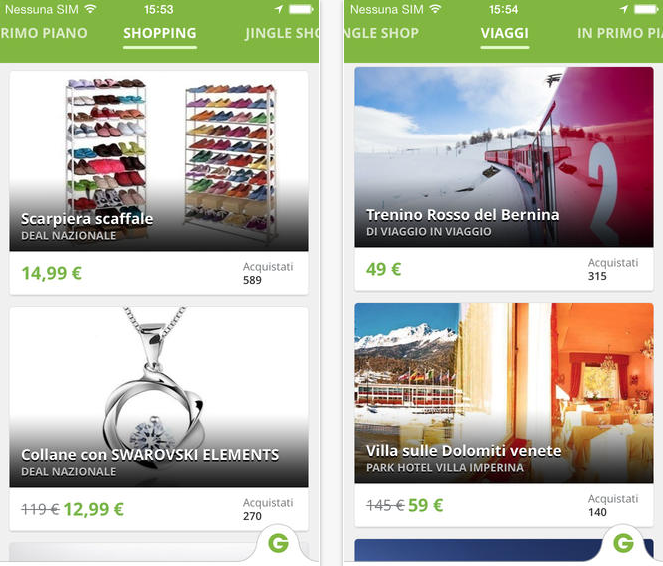Select the SHOPPING tab
This screenshot has width=663, height=566.
[160, 33]
